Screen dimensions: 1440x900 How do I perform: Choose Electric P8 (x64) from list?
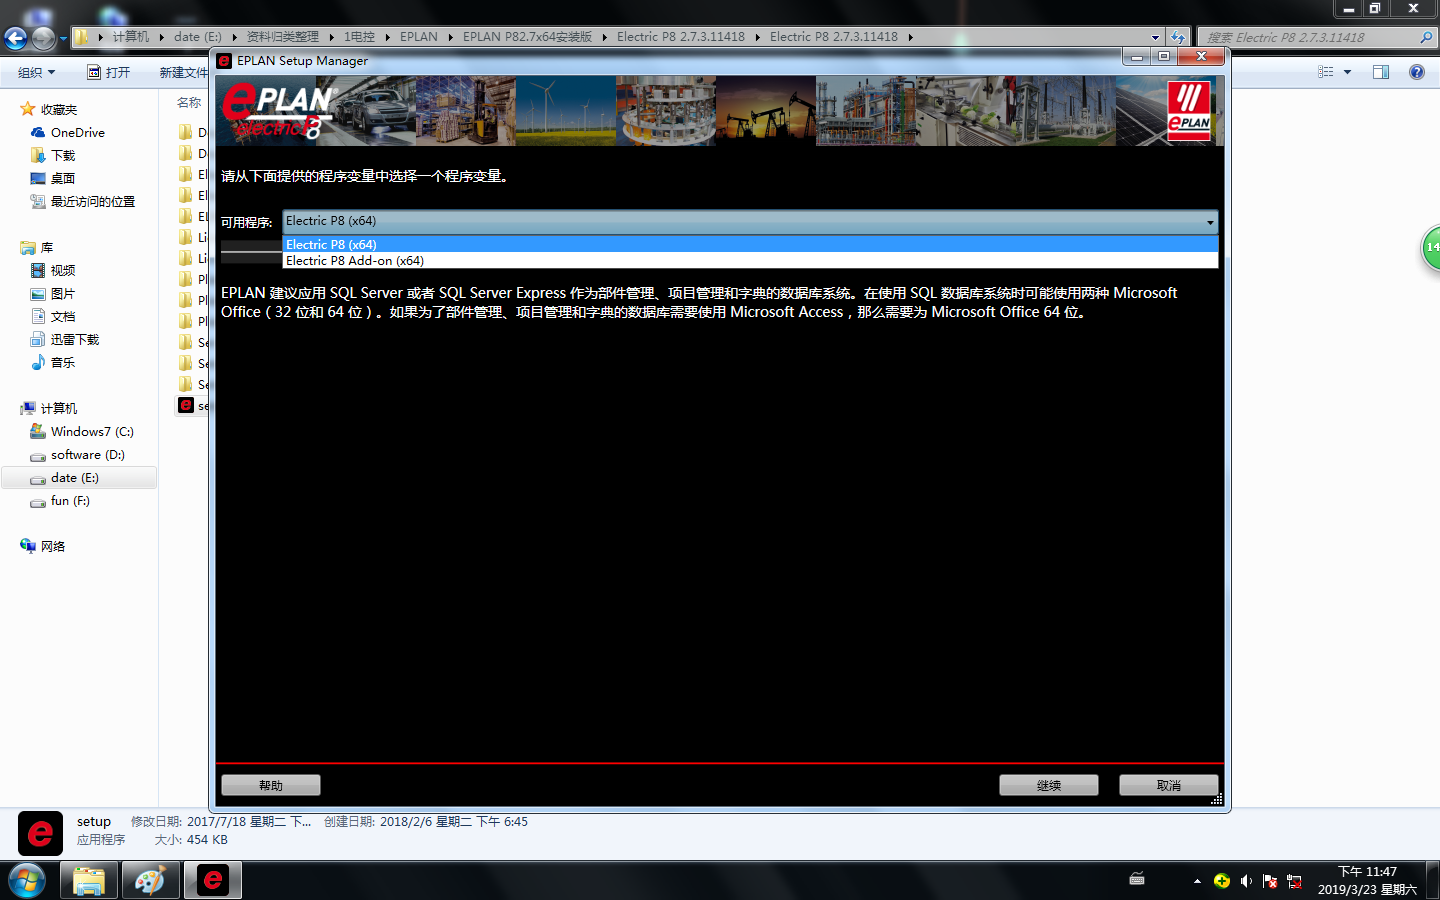tap(331, 244)
